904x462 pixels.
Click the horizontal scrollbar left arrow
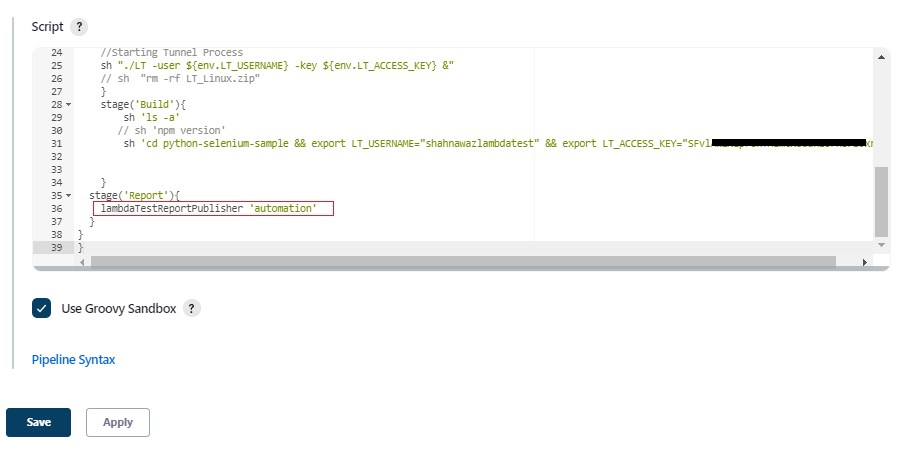81,262
